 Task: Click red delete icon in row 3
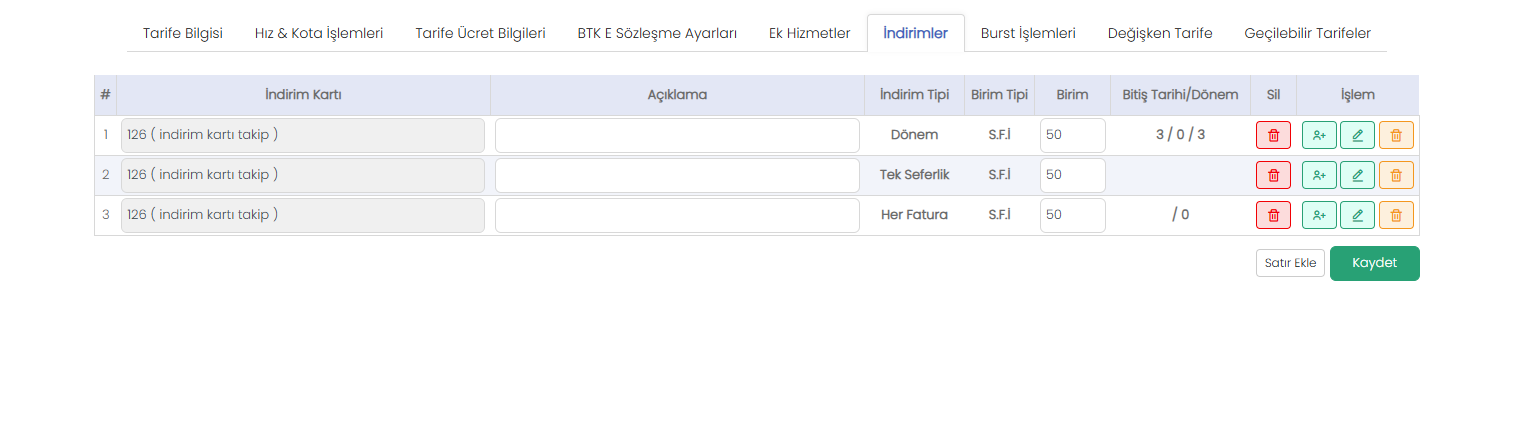coord(1273,215)
